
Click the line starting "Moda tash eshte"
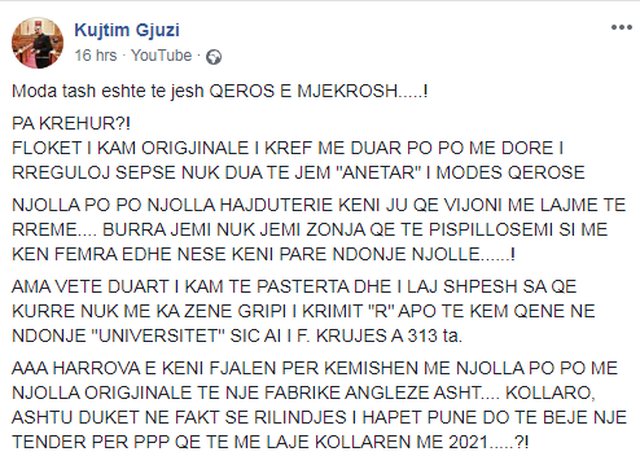pyautogui.click(x=220, y=91)
